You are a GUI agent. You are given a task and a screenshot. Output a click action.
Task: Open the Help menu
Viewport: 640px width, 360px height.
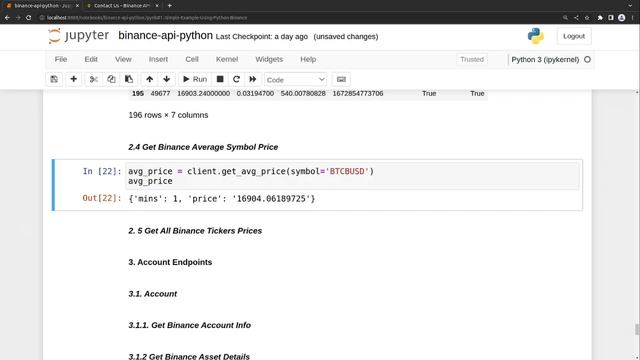pyautogui.click(x=308, y=59)
